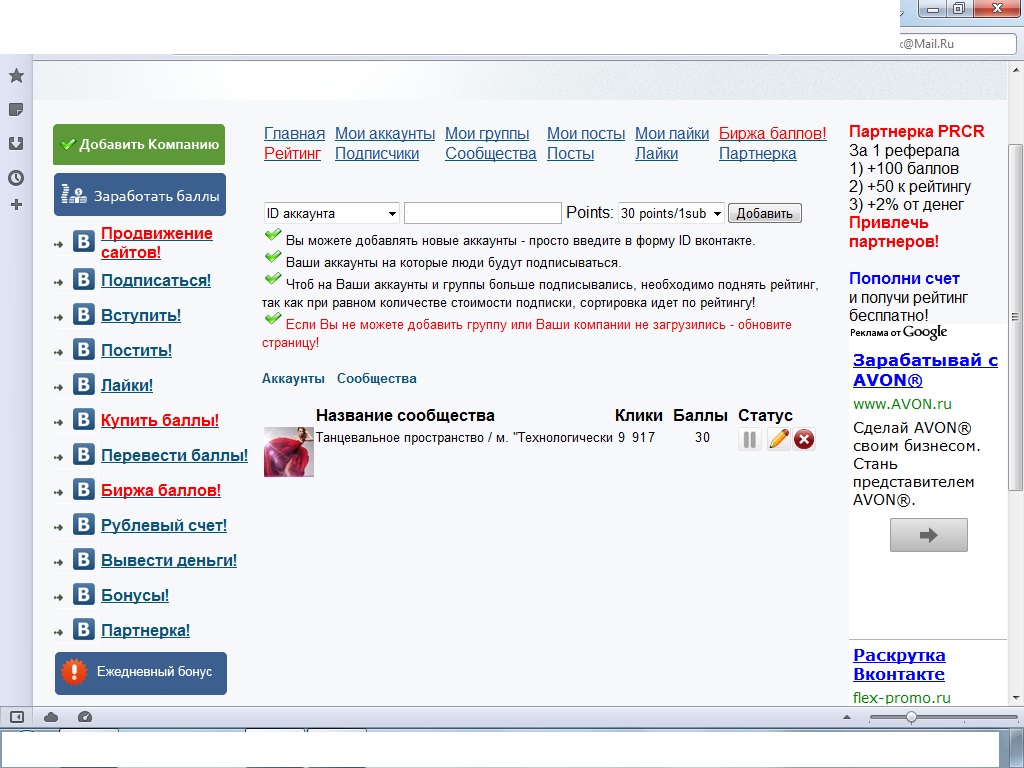Image resolution: width=1024 pixels, height=768 pixels.
Task: Open the downloads icon in browser sidebar
Action: (x=16, y=143)
